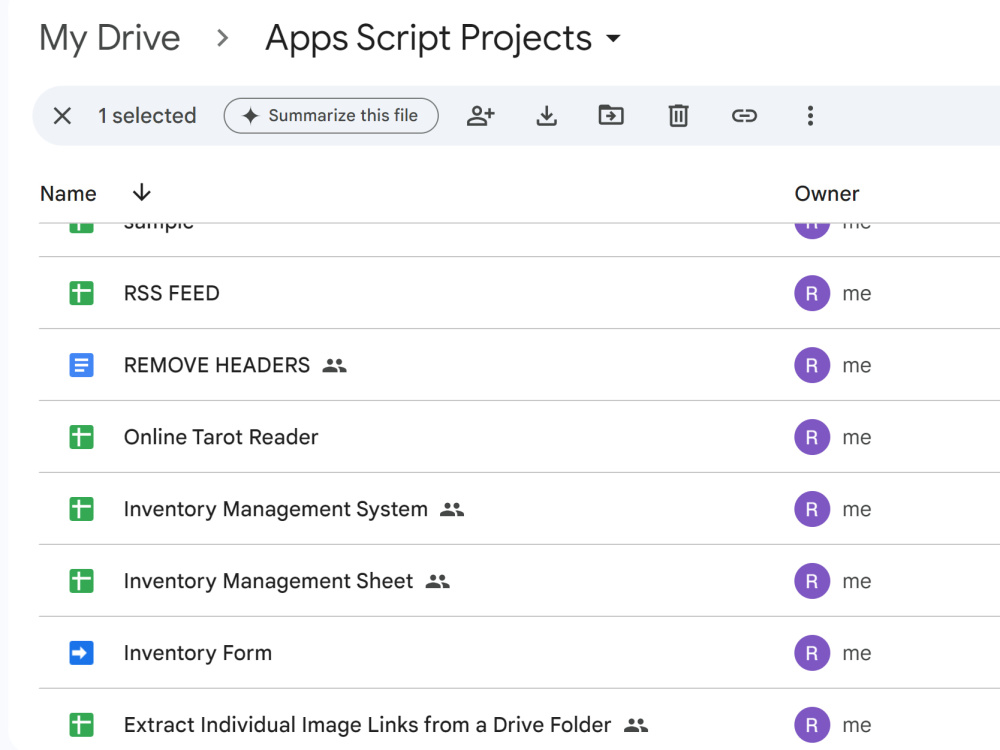Move selected file to trash

click(678, 115)
